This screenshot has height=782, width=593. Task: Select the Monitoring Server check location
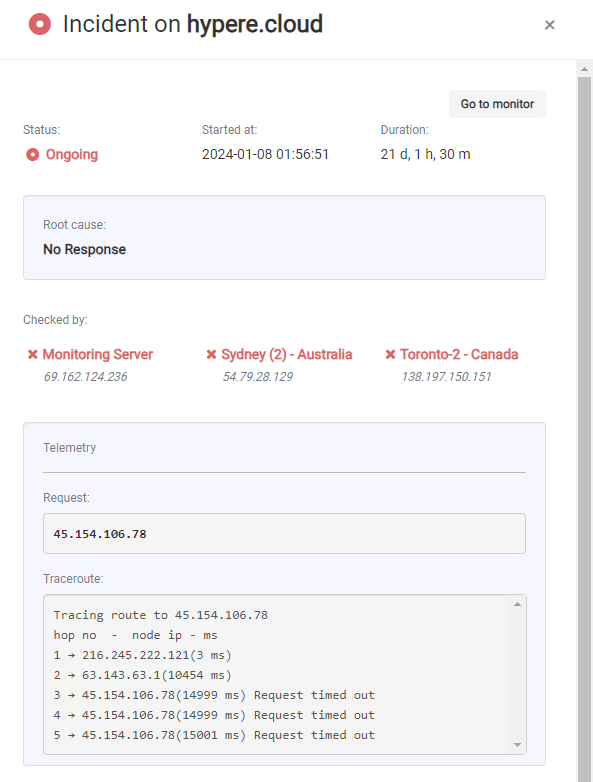[98, 354]
